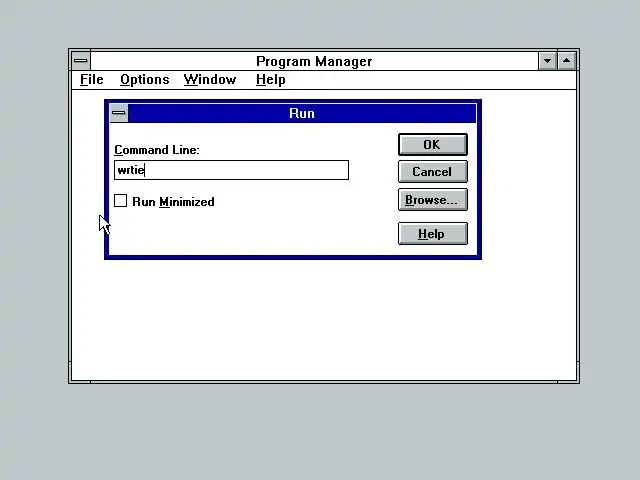Screen dimensions: 640x480
Task: Click the Run dialog title bar
Action: tap(302, 113)
